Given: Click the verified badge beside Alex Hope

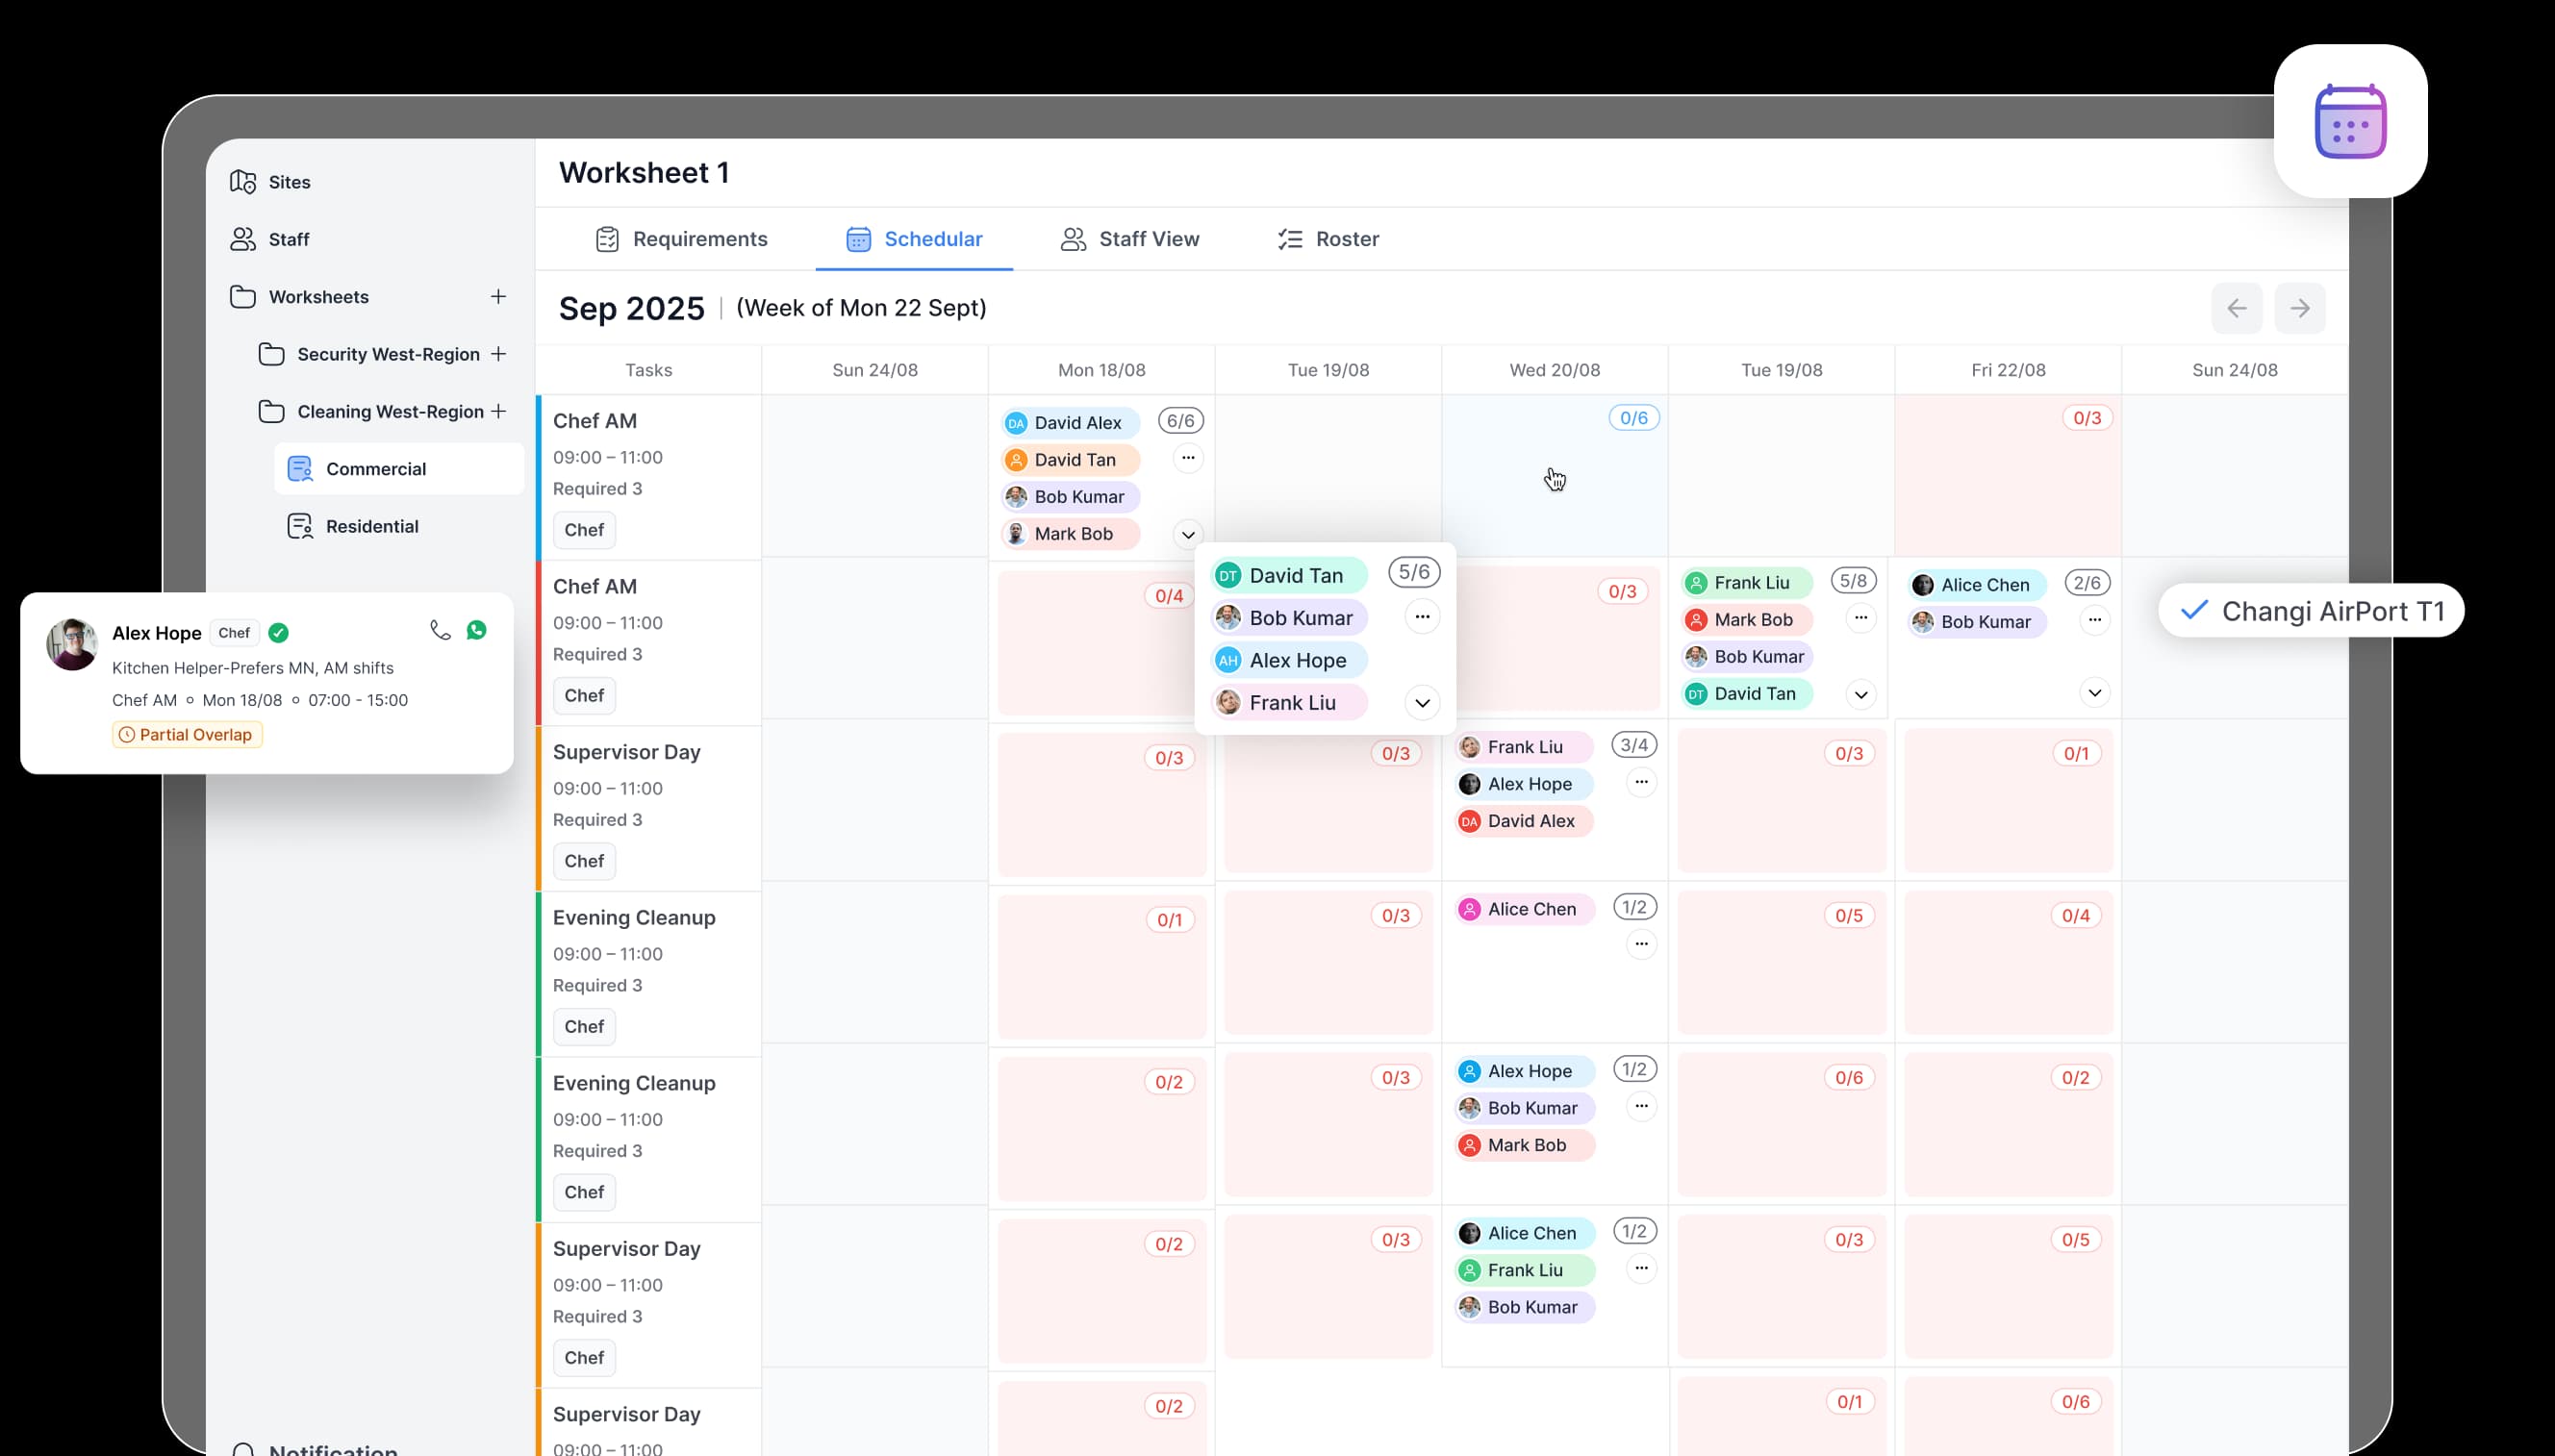Looking at the screenshot, I should pyautogui.click(x=278, y=633).
